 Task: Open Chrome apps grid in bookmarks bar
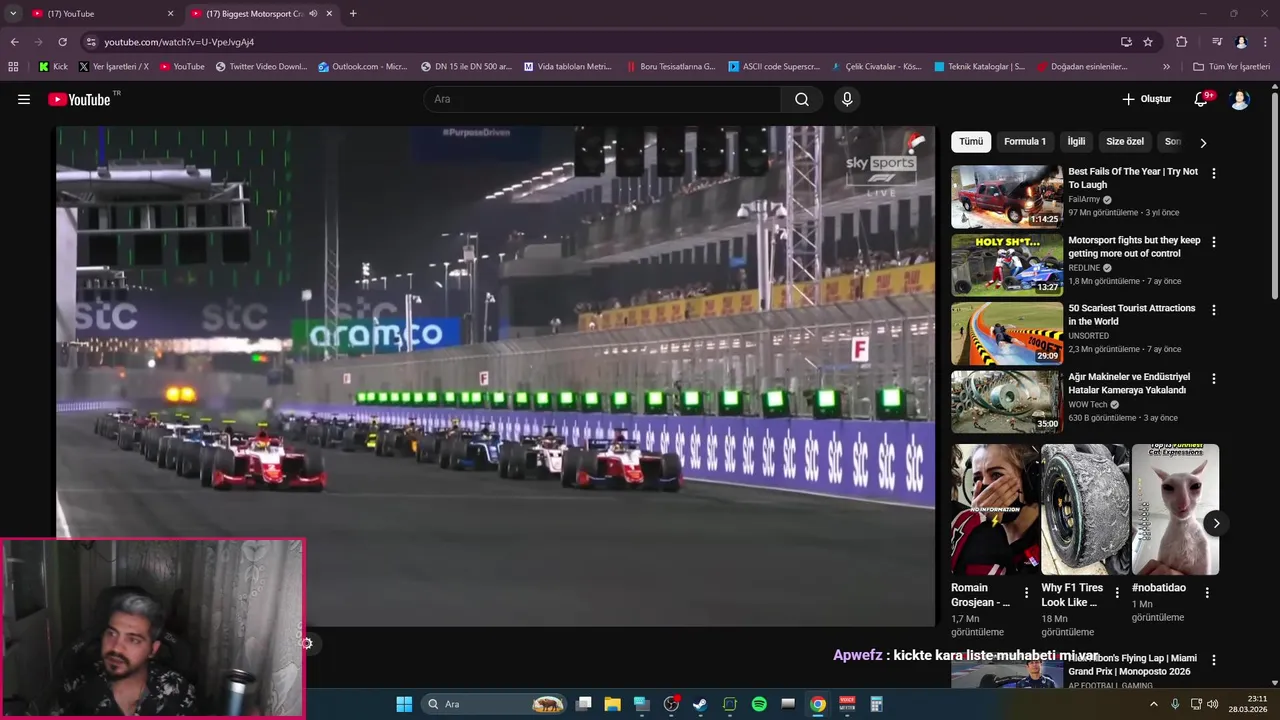(13, 67)
